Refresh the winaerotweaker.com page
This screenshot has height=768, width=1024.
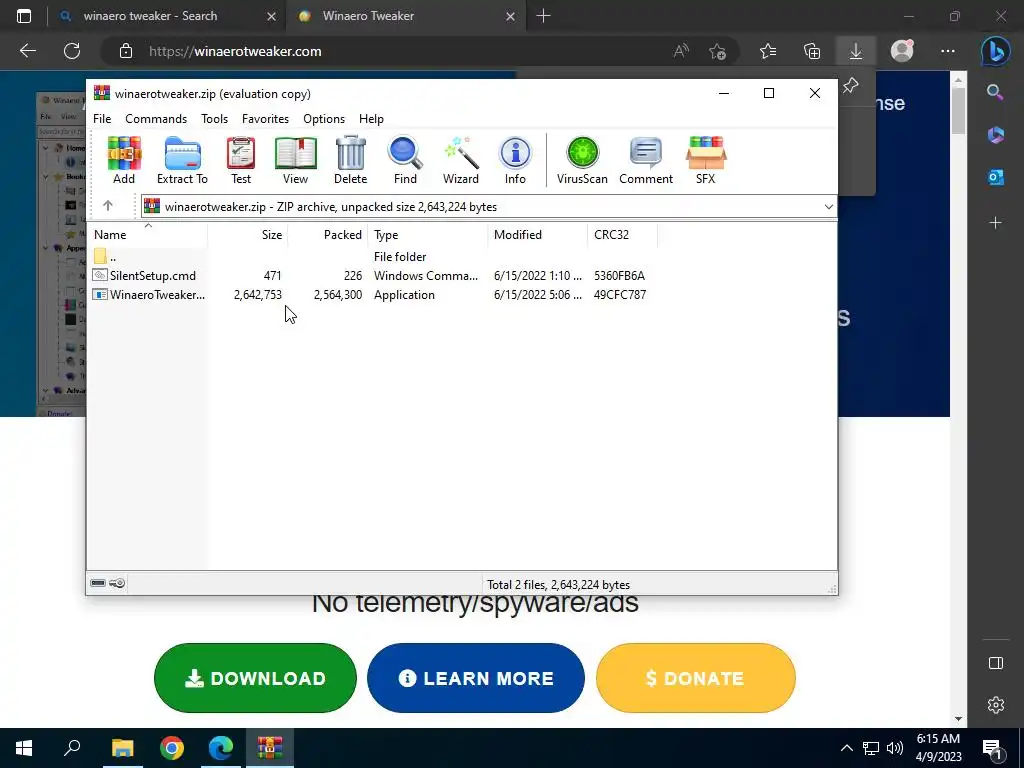point(72,51)
